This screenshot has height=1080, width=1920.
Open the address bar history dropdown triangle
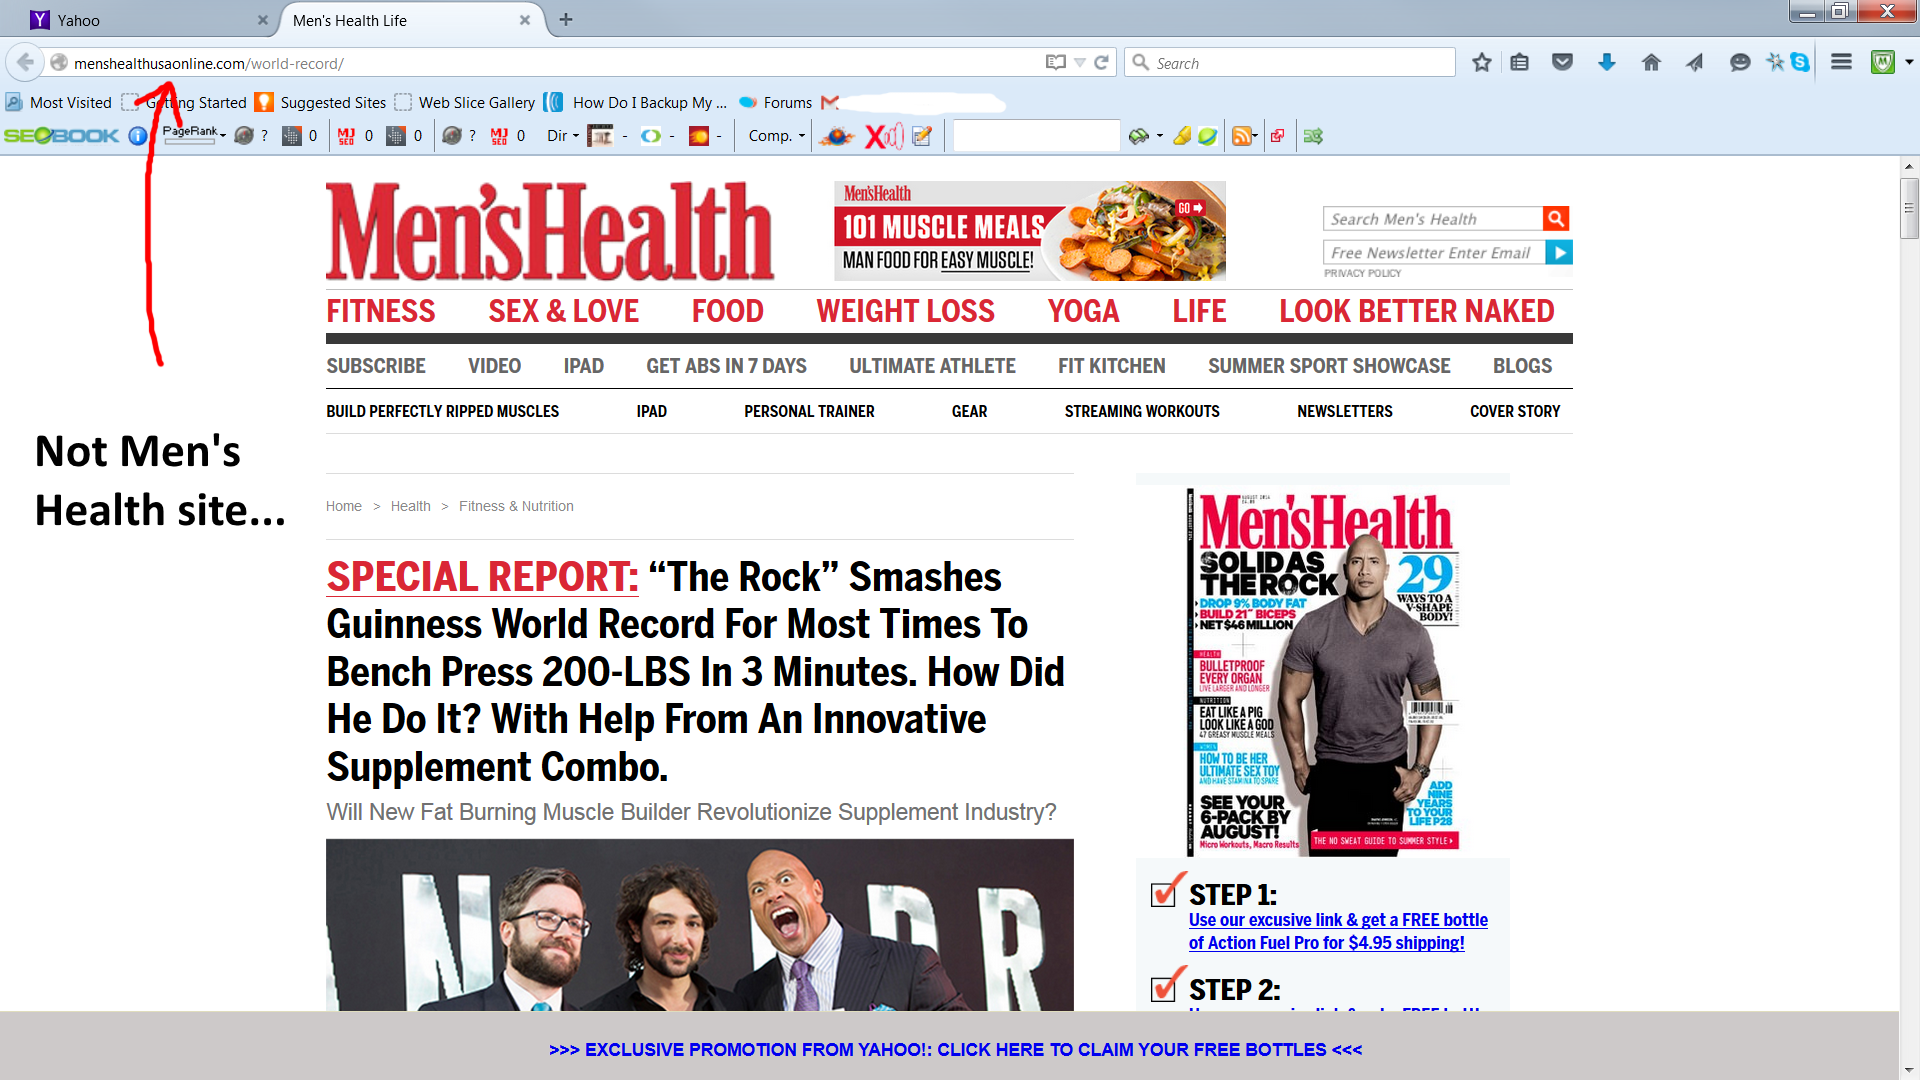[x=1080, y=62]
